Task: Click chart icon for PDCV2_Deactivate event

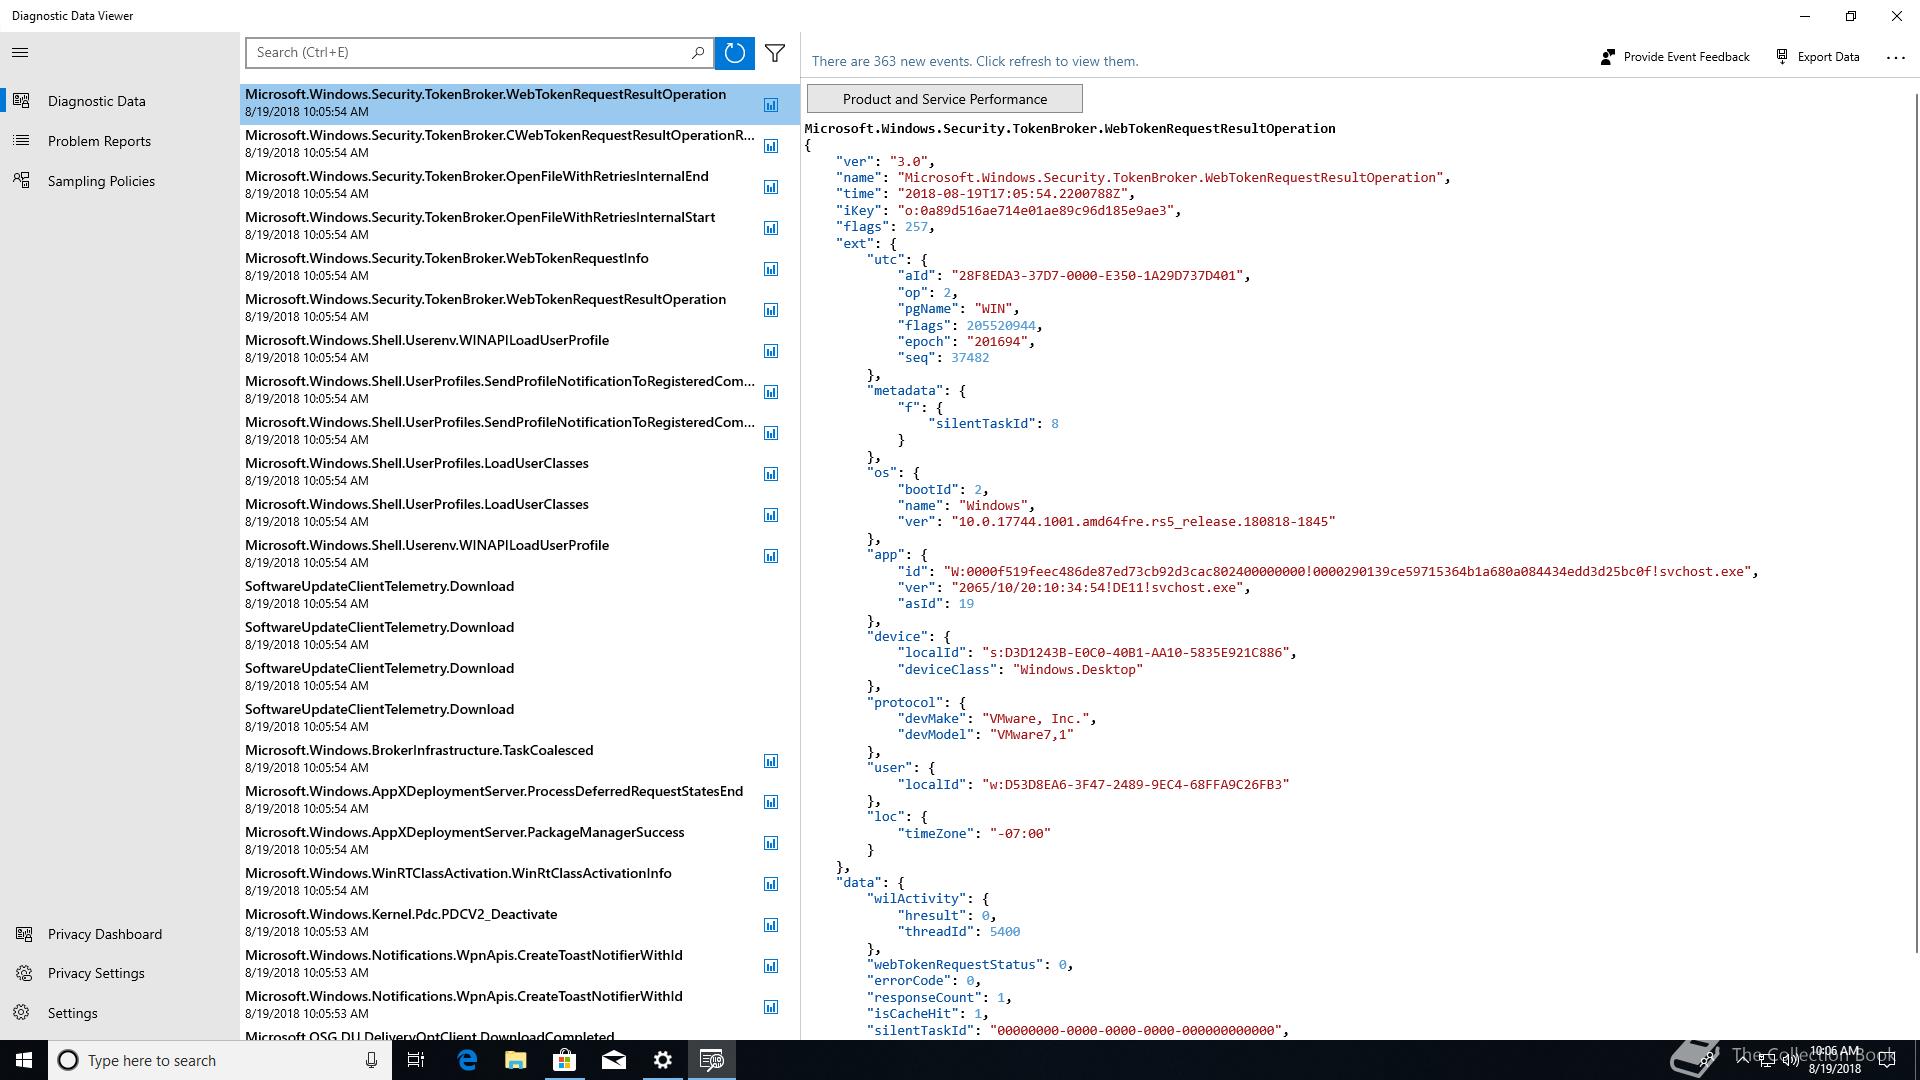Action: point(771,925)
